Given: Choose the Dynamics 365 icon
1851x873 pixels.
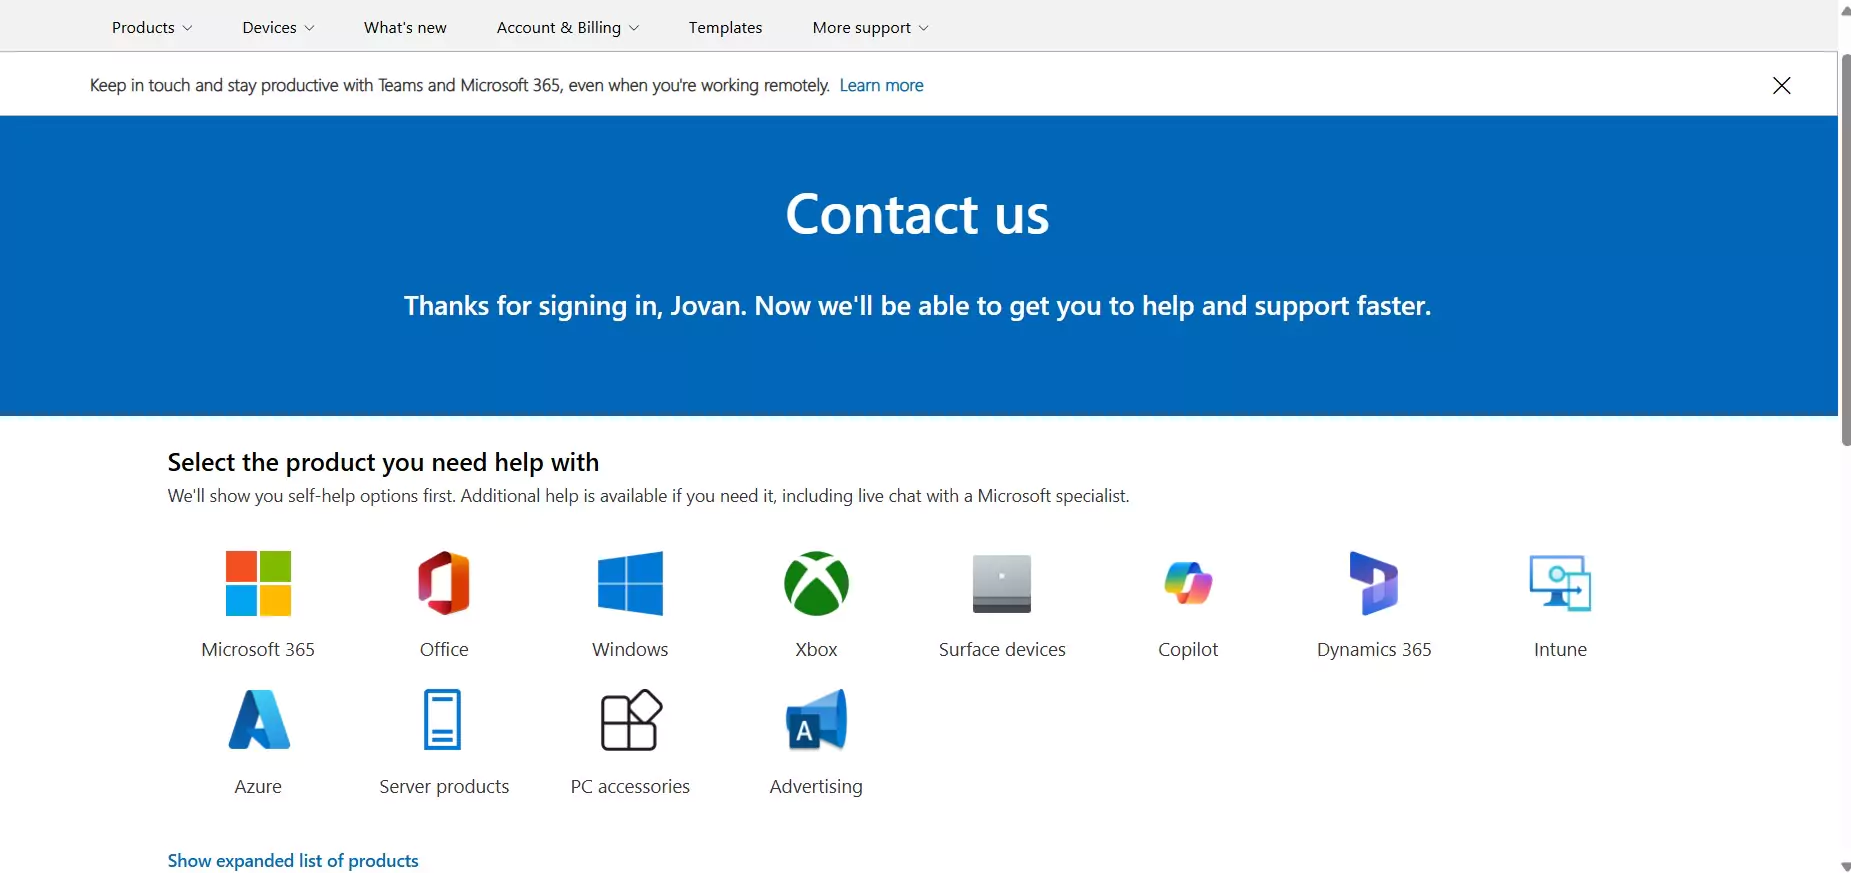Looking at the screenshot, I should pyautogui.click(x=1374, y=583).
